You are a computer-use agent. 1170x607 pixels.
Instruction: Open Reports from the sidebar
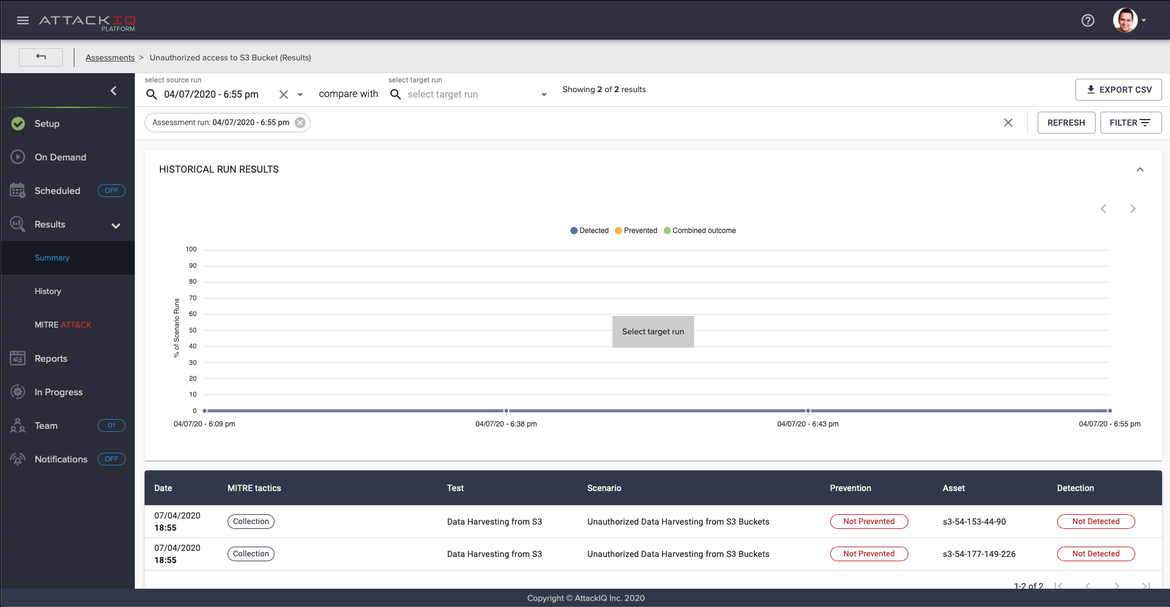(x=51, y=358)
